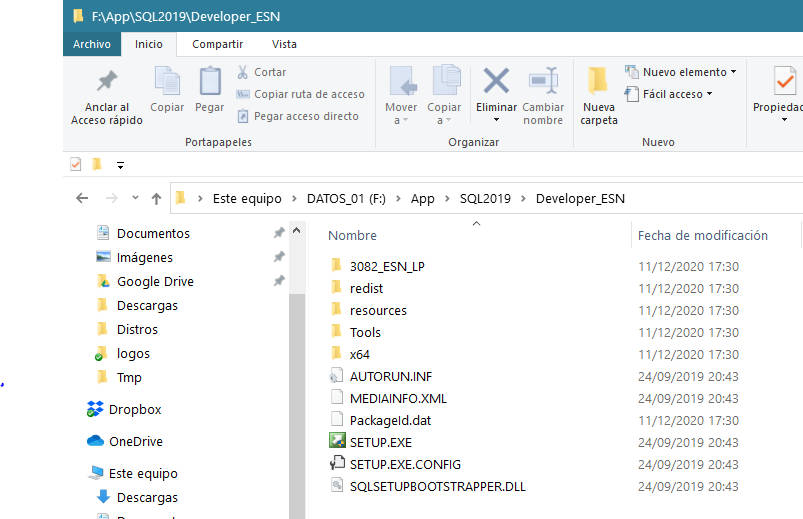Click the navigation pane scroll up arrow
The width and height of the screenshot is (803, 519).
point(297,231)
